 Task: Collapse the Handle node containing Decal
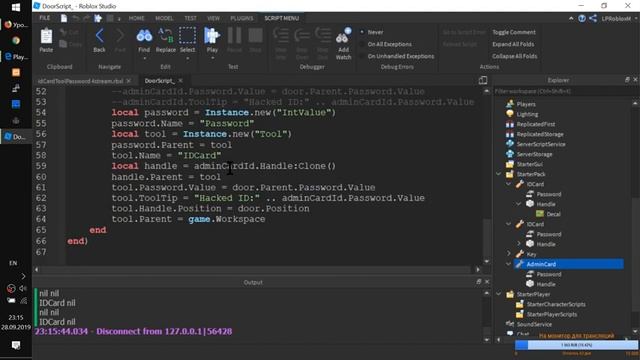coord(519,204)
